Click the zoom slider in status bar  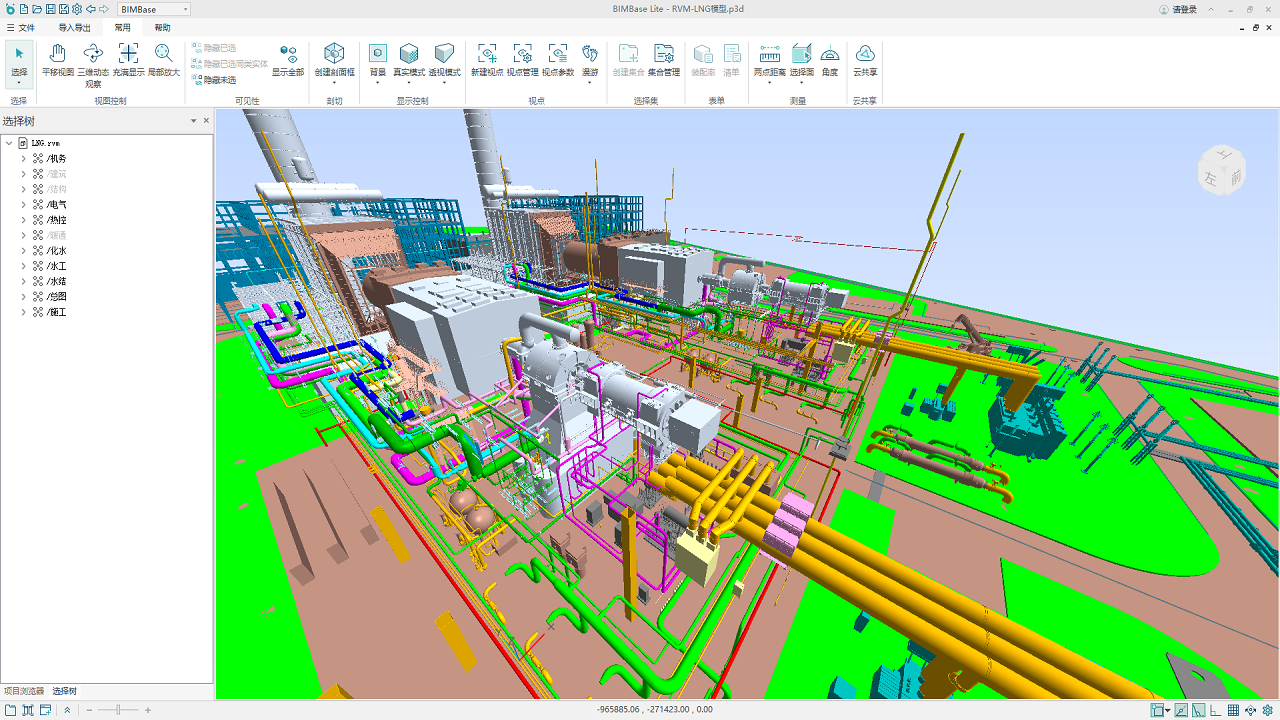coord(119,710)
